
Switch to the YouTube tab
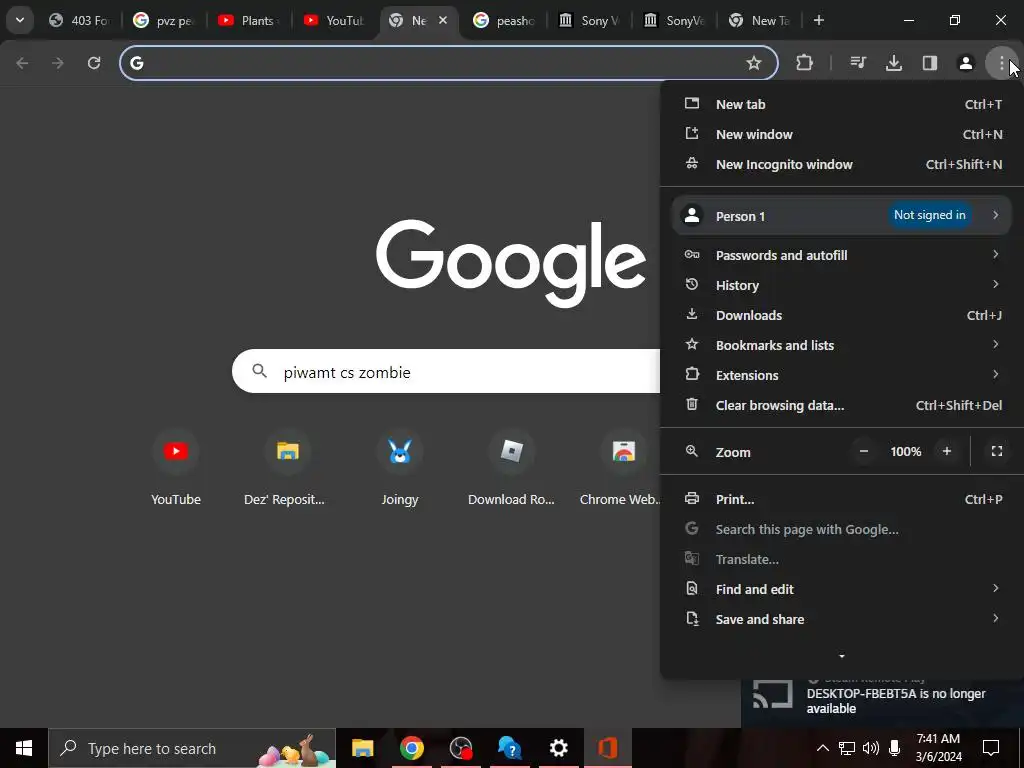[334, 21]
